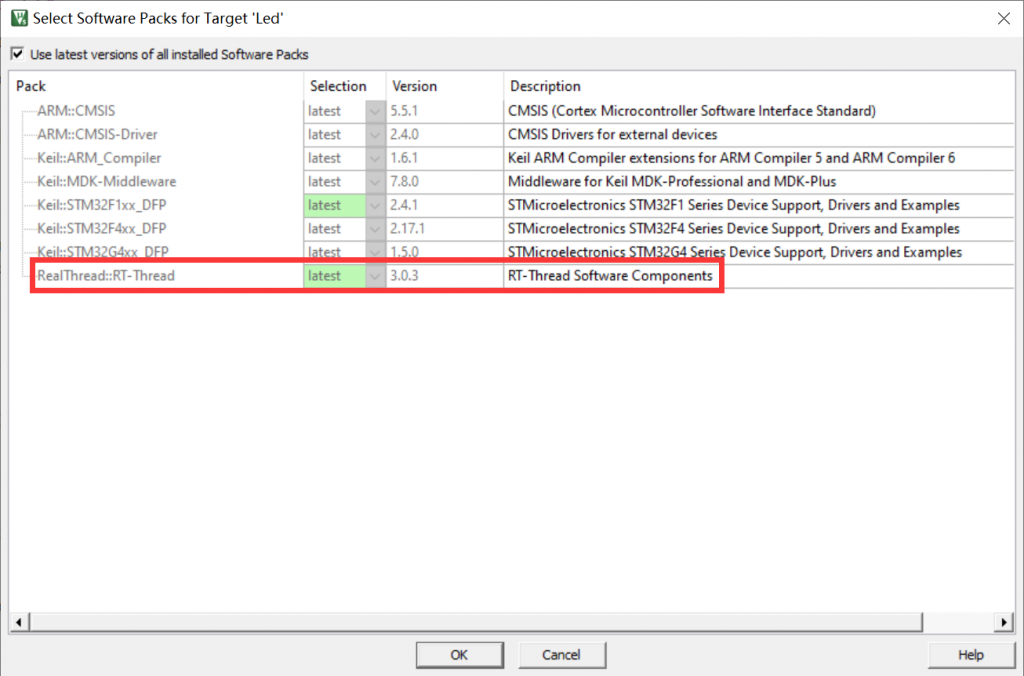The height and width of the screenshot is (676, 1024).
Task: Click the Cancel button
Action: tap(562, 654)
